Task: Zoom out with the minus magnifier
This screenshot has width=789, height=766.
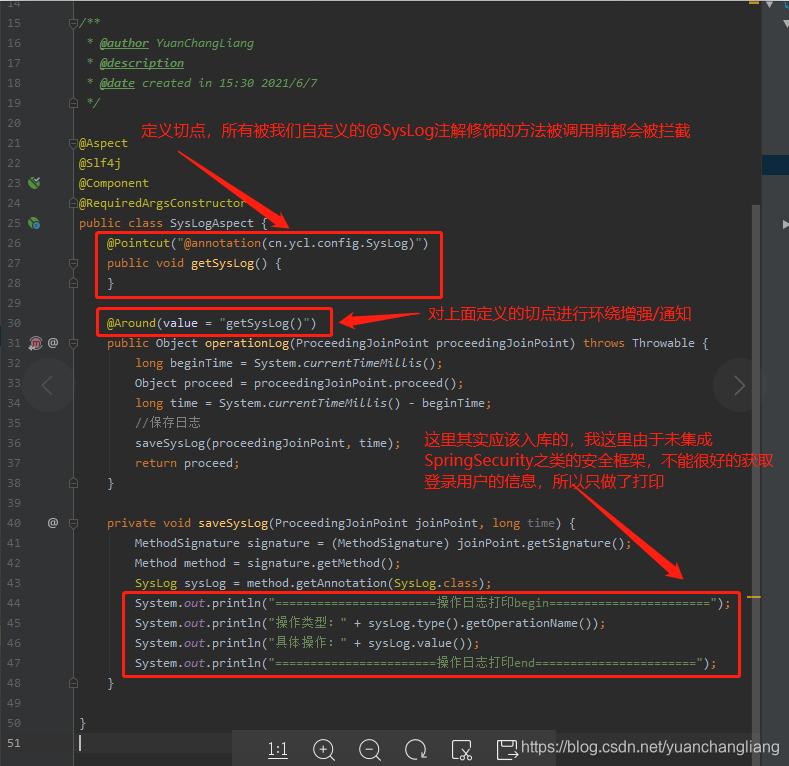Action: [x=370, y=749]
